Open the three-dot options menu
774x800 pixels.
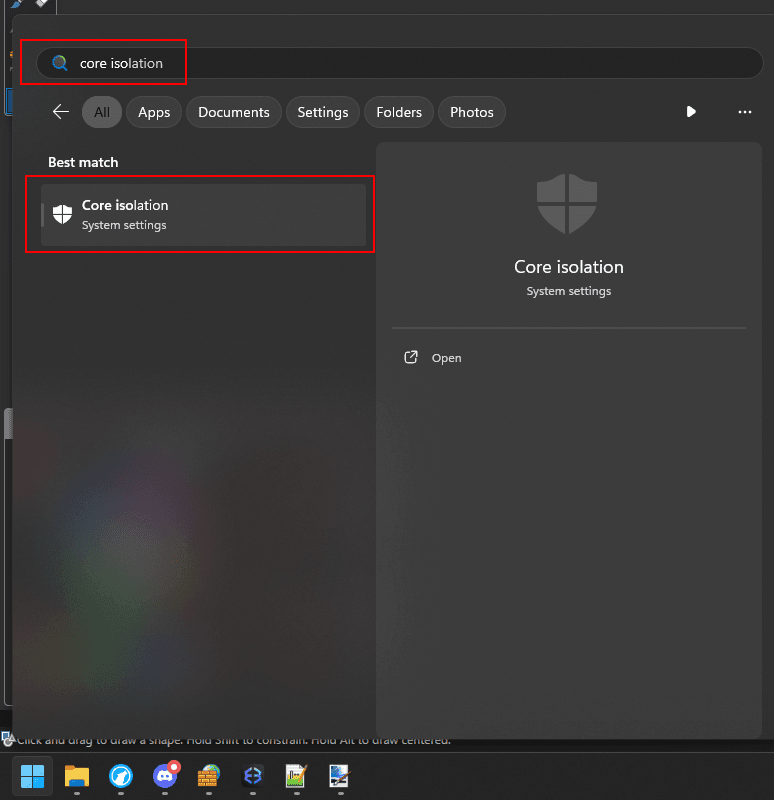tap(745, 112)
